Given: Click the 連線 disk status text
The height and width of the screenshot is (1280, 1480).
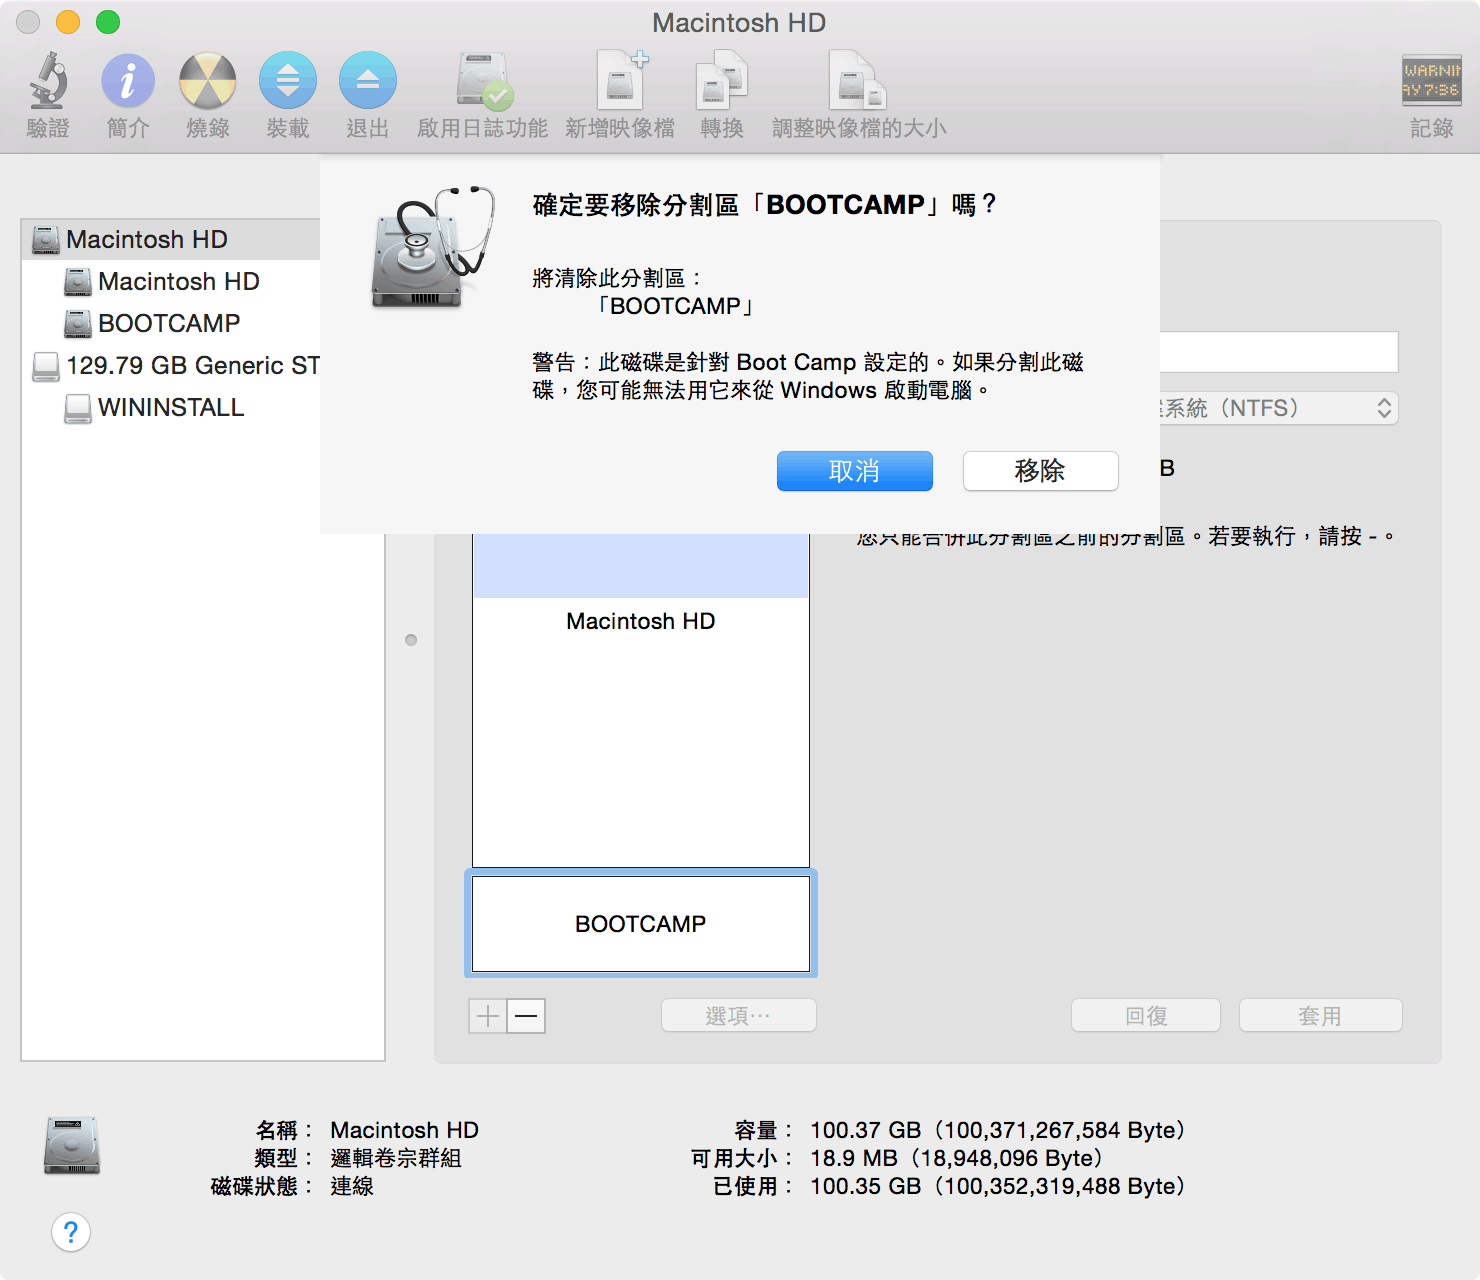Looking at the screenshot, I should pos(352,1186).
